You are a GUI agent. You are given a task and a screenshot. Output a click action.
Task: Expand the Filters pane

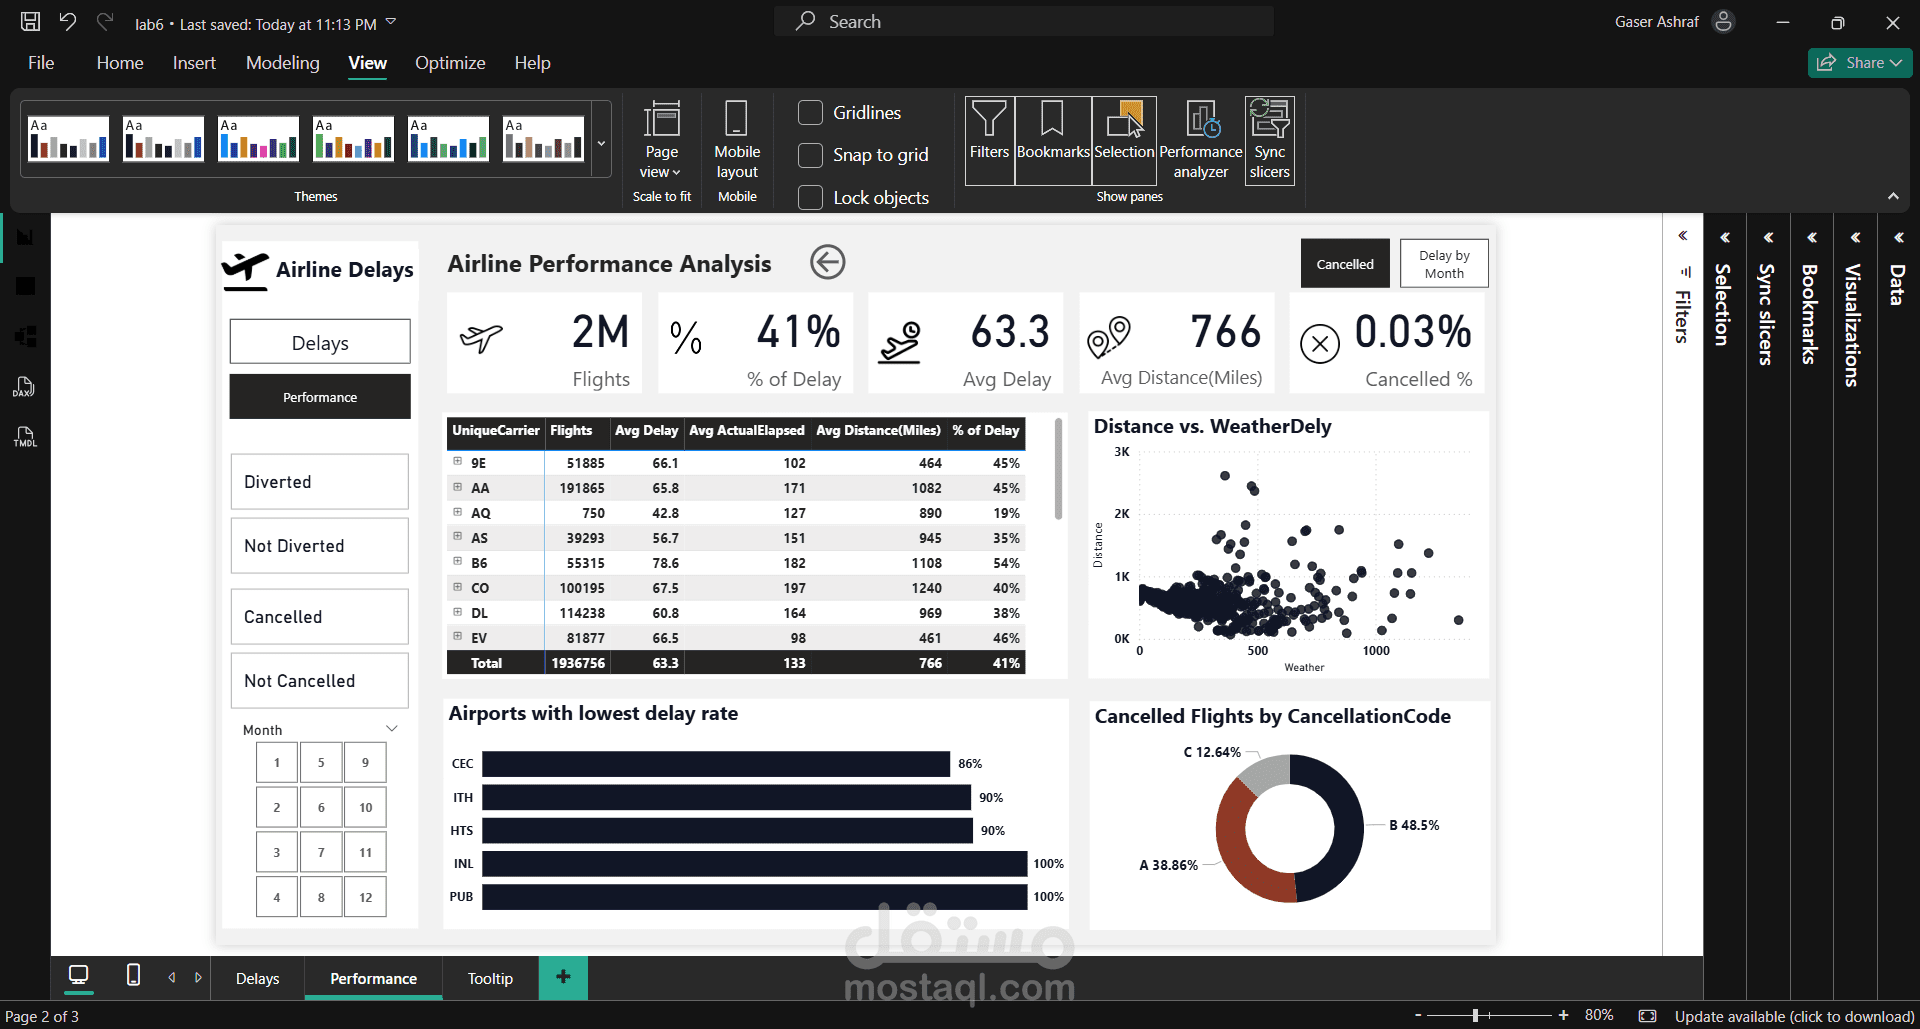[1683, 237]
